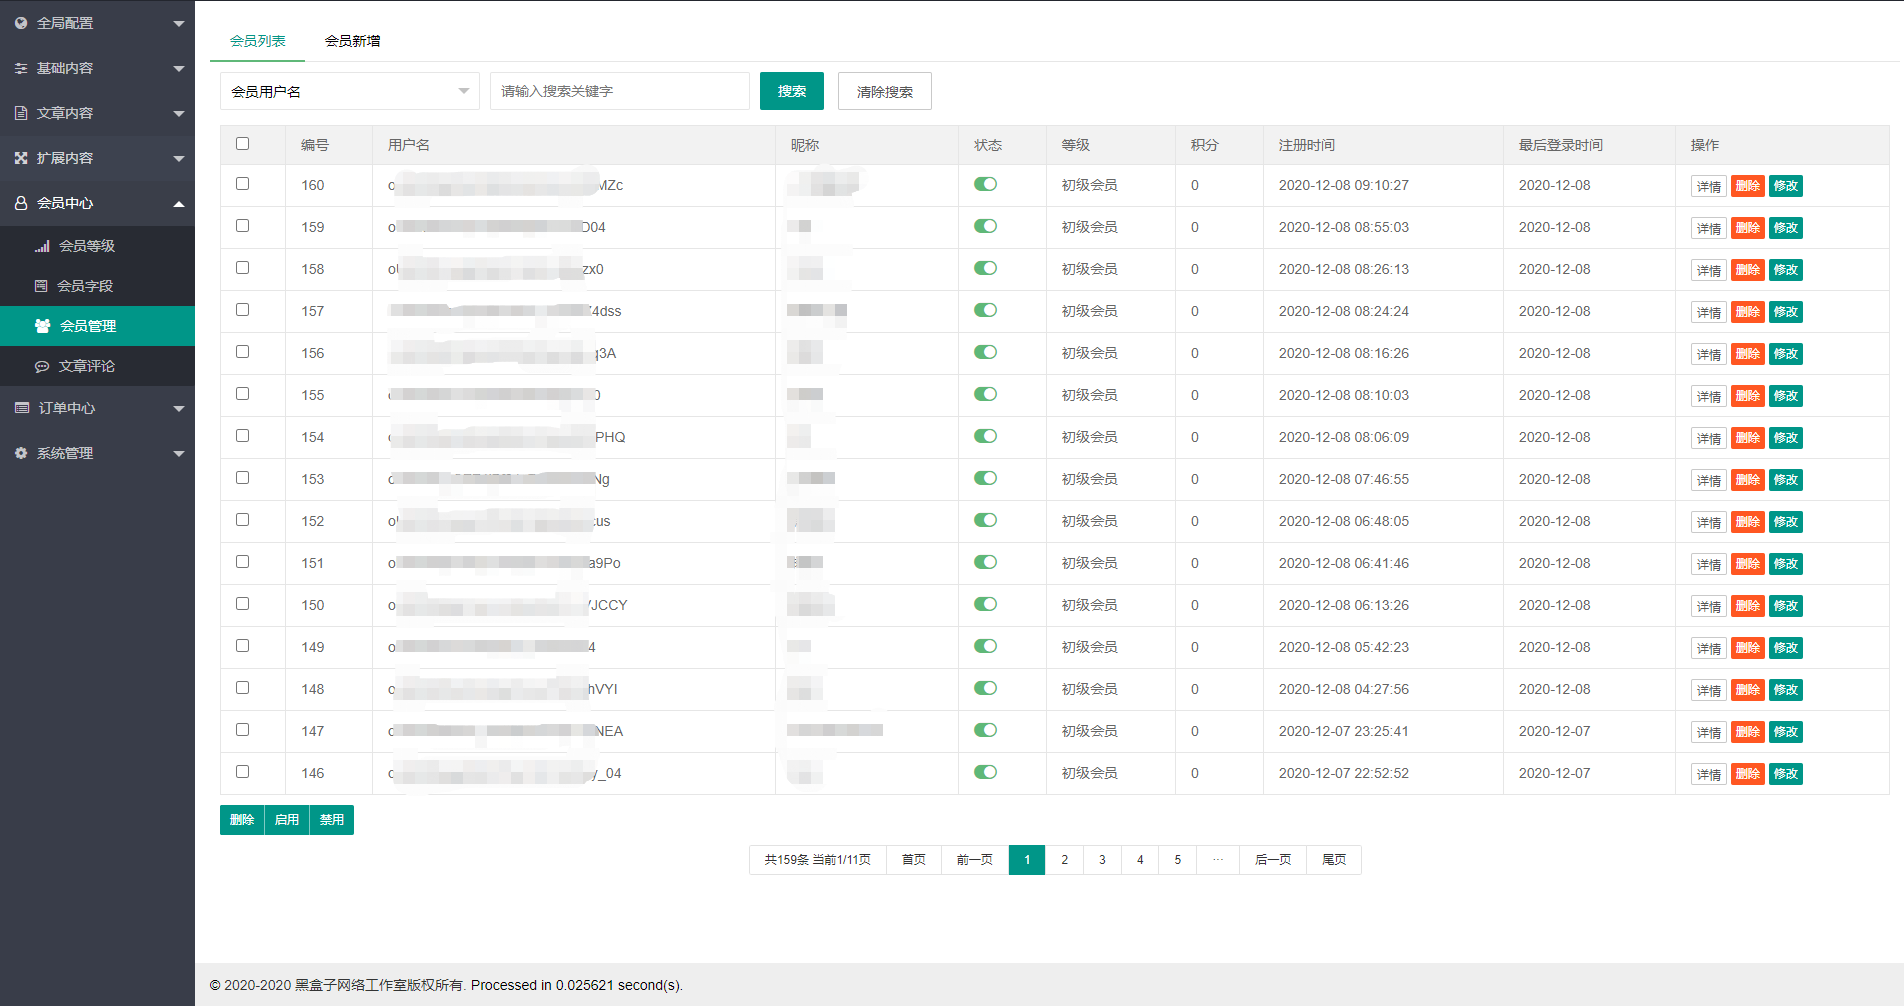Screen dimensions: 1904x1006
Task: Click the bulk 禁用 button
Action: 332,820
